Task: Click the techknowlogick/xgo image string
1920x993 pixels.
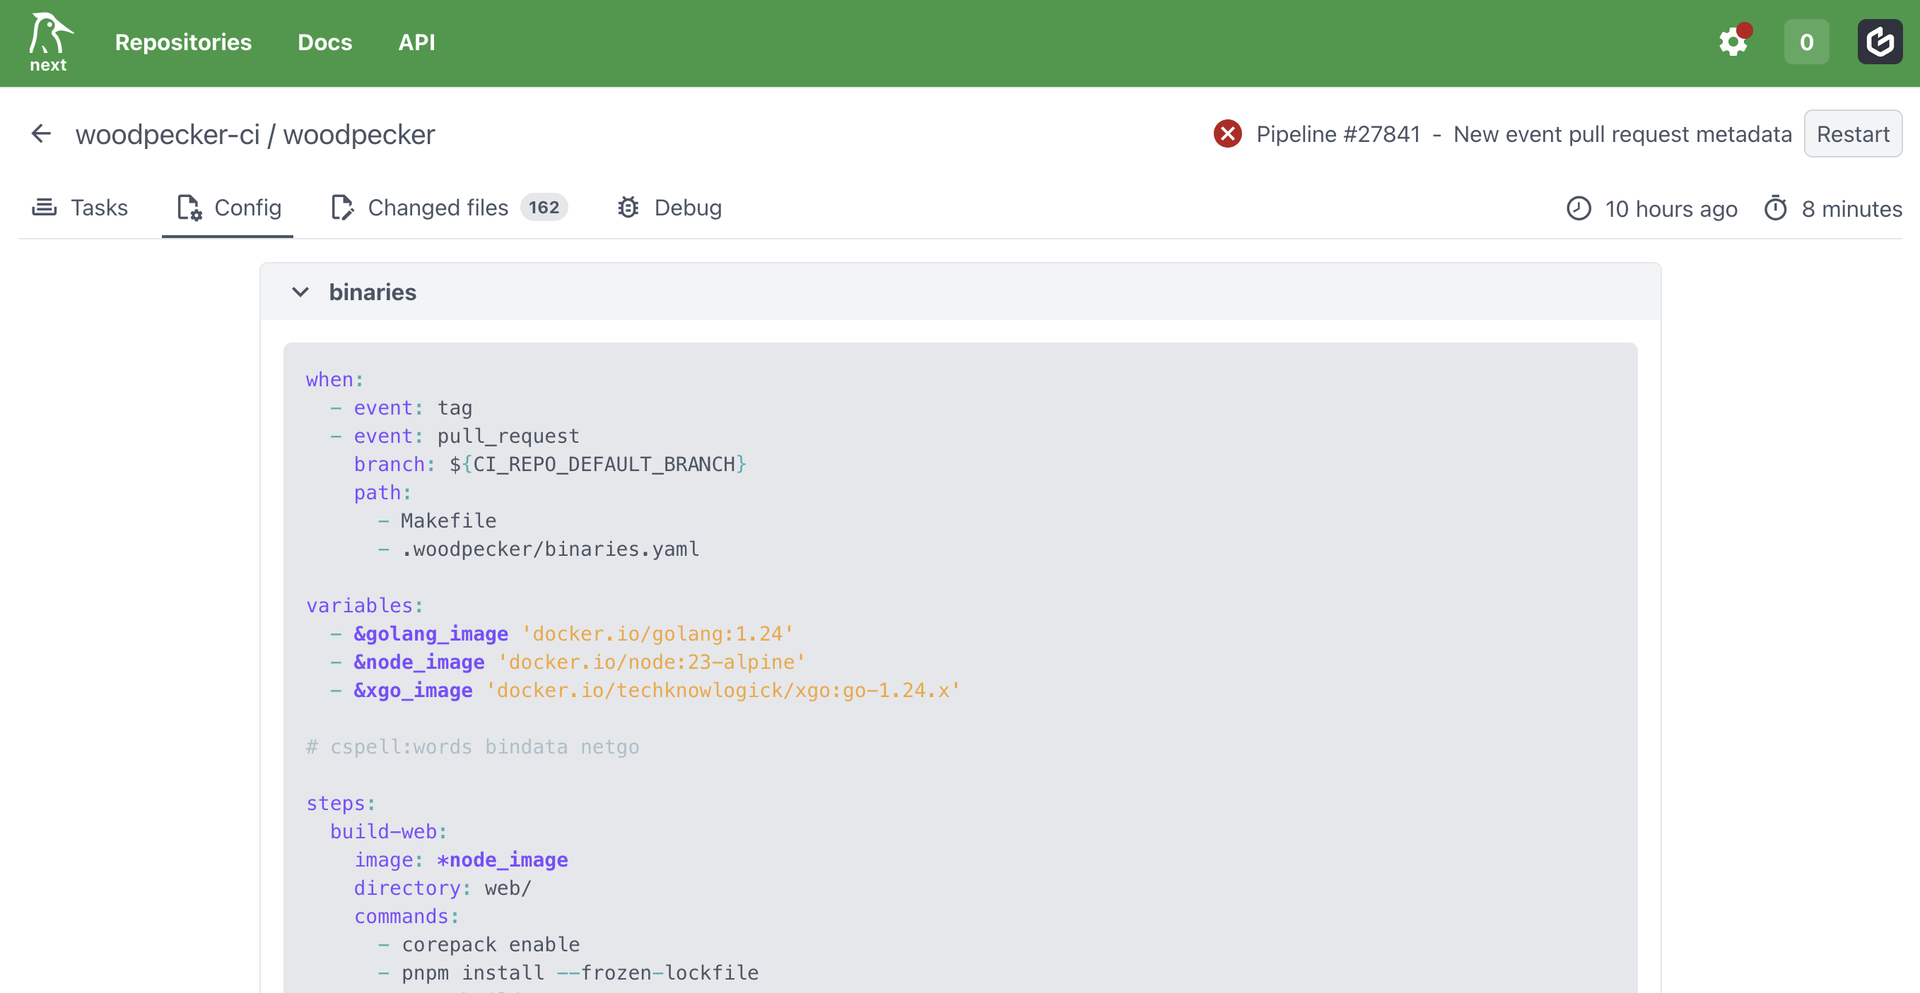Action: (x=723, y=690)
